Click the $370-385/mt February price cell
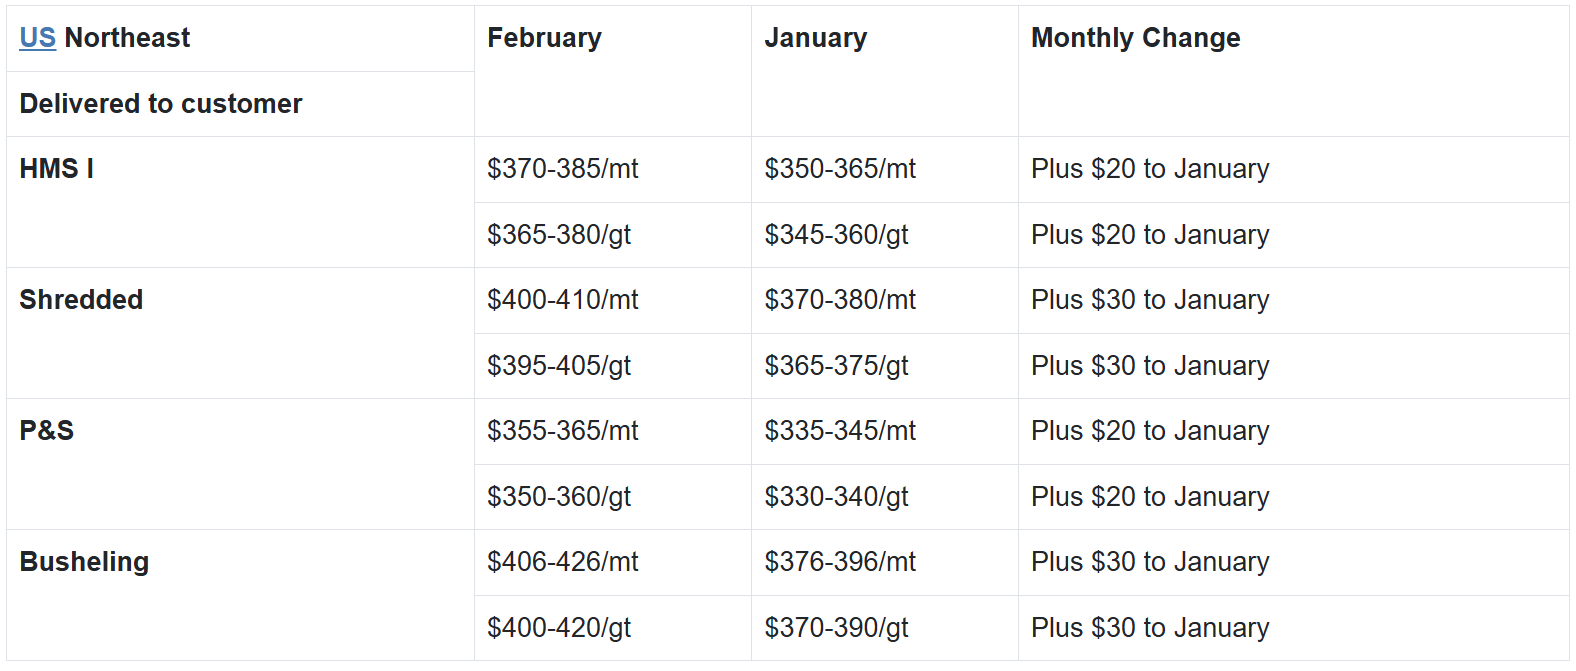Viewport: 1576px width, 671px height. [x=562, y=169]
